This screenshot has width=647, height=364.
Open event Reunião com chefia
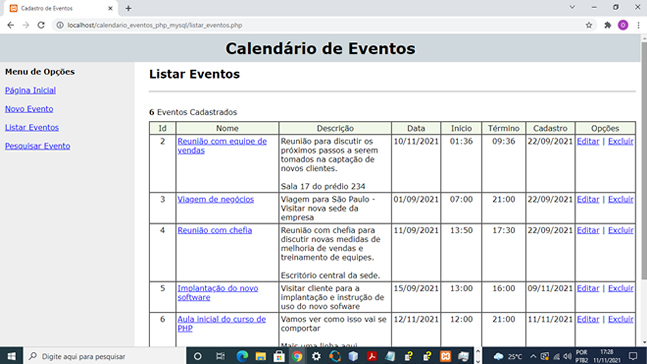click(x=215, y=230)
